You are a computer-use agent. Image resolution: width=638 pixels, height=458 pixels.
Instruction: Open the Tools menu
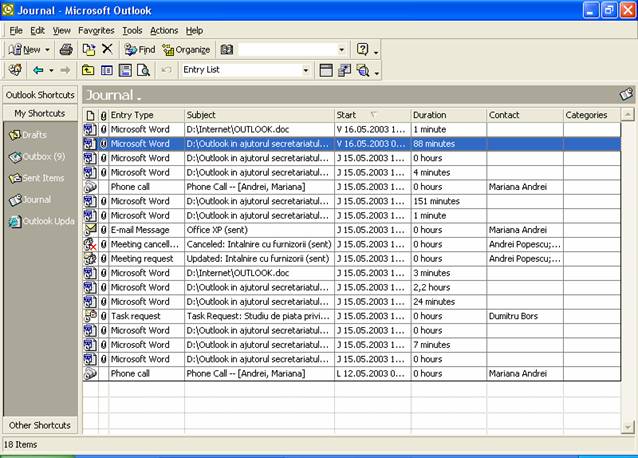click(x=132, y=31)
